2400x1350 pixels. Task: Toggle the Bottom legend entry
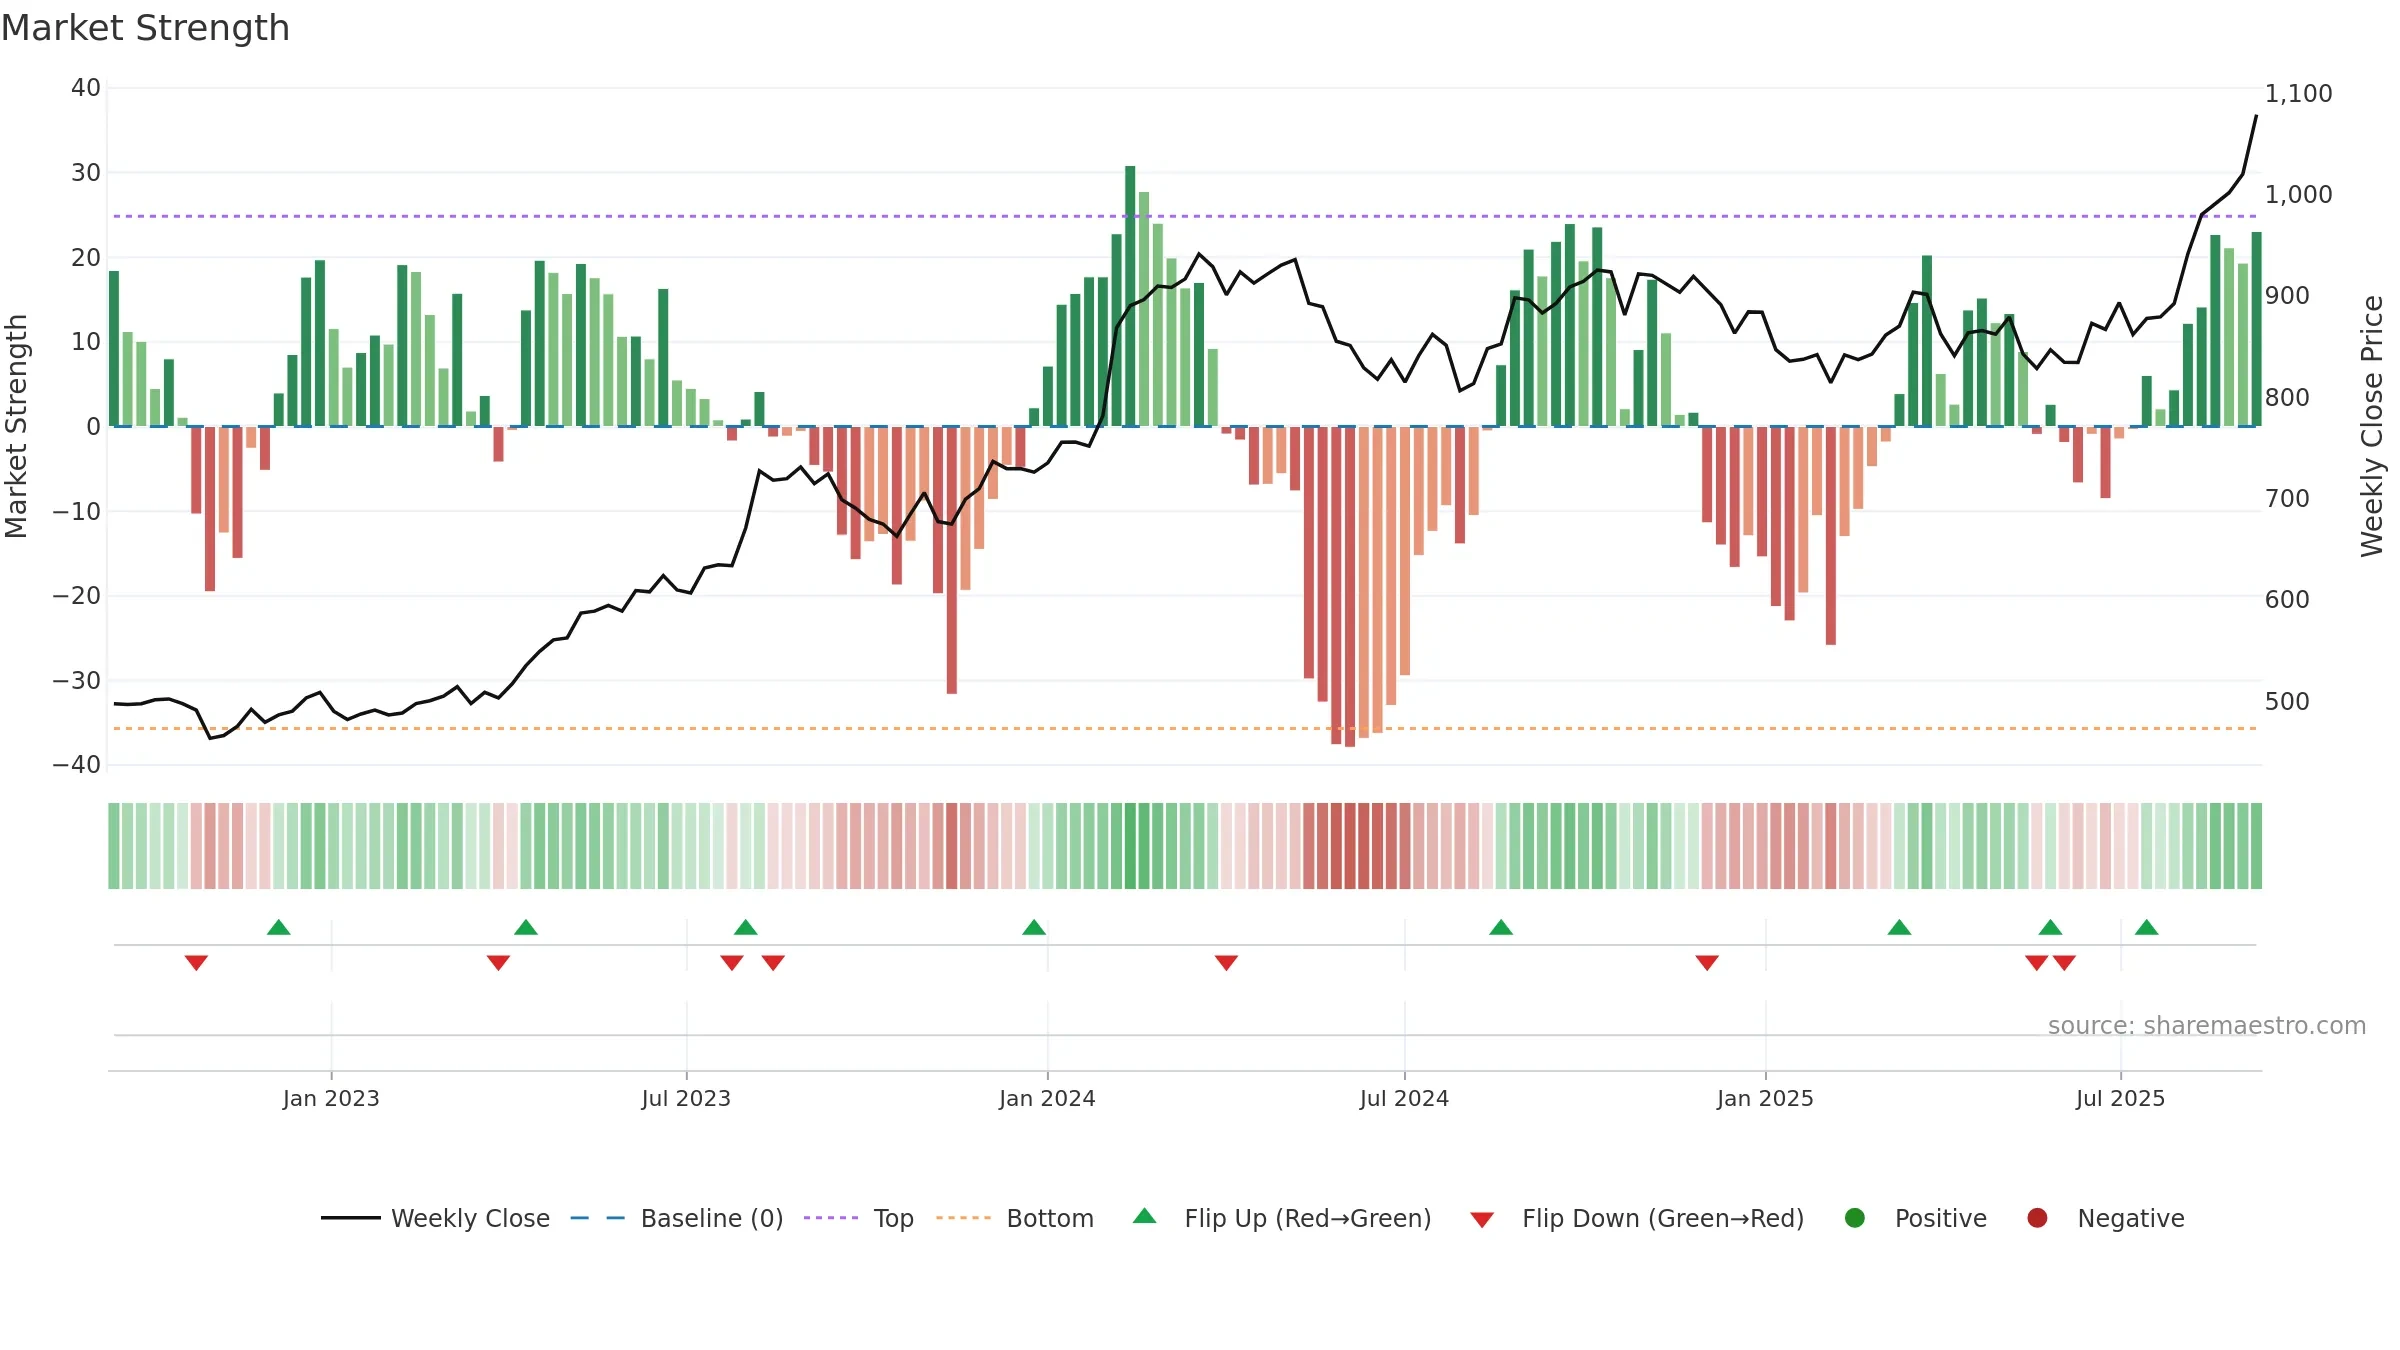1015,1218
